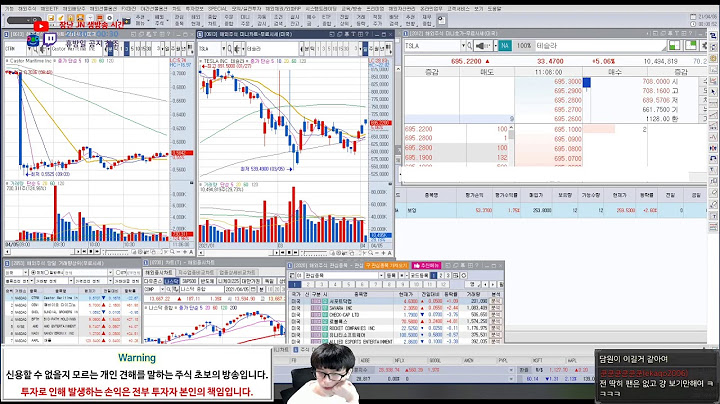Switch to 업종상세비교차트 tab
The height and width of the screenshot is (404, 720).
pyautogui.click(x=237, y=272)
